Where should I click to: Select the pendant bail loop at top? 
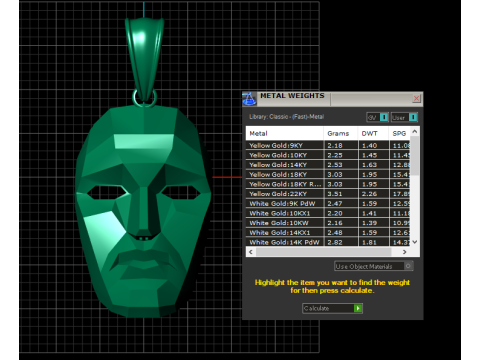point(144,60)
